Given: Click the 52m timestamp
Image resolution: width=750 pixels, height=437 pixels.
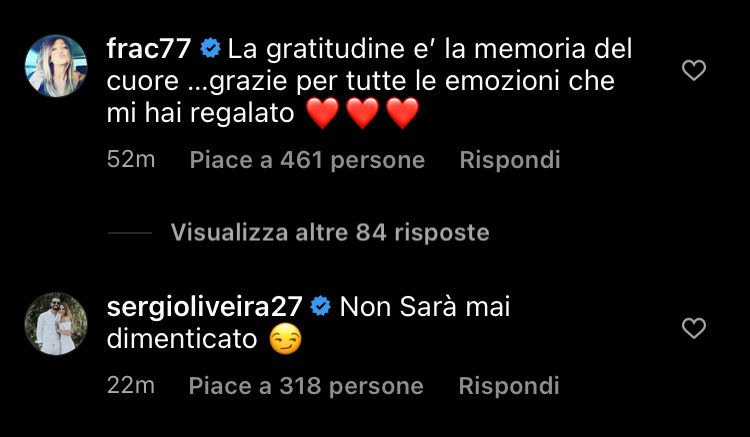Looking at the screenshot, I should [131, 159].
